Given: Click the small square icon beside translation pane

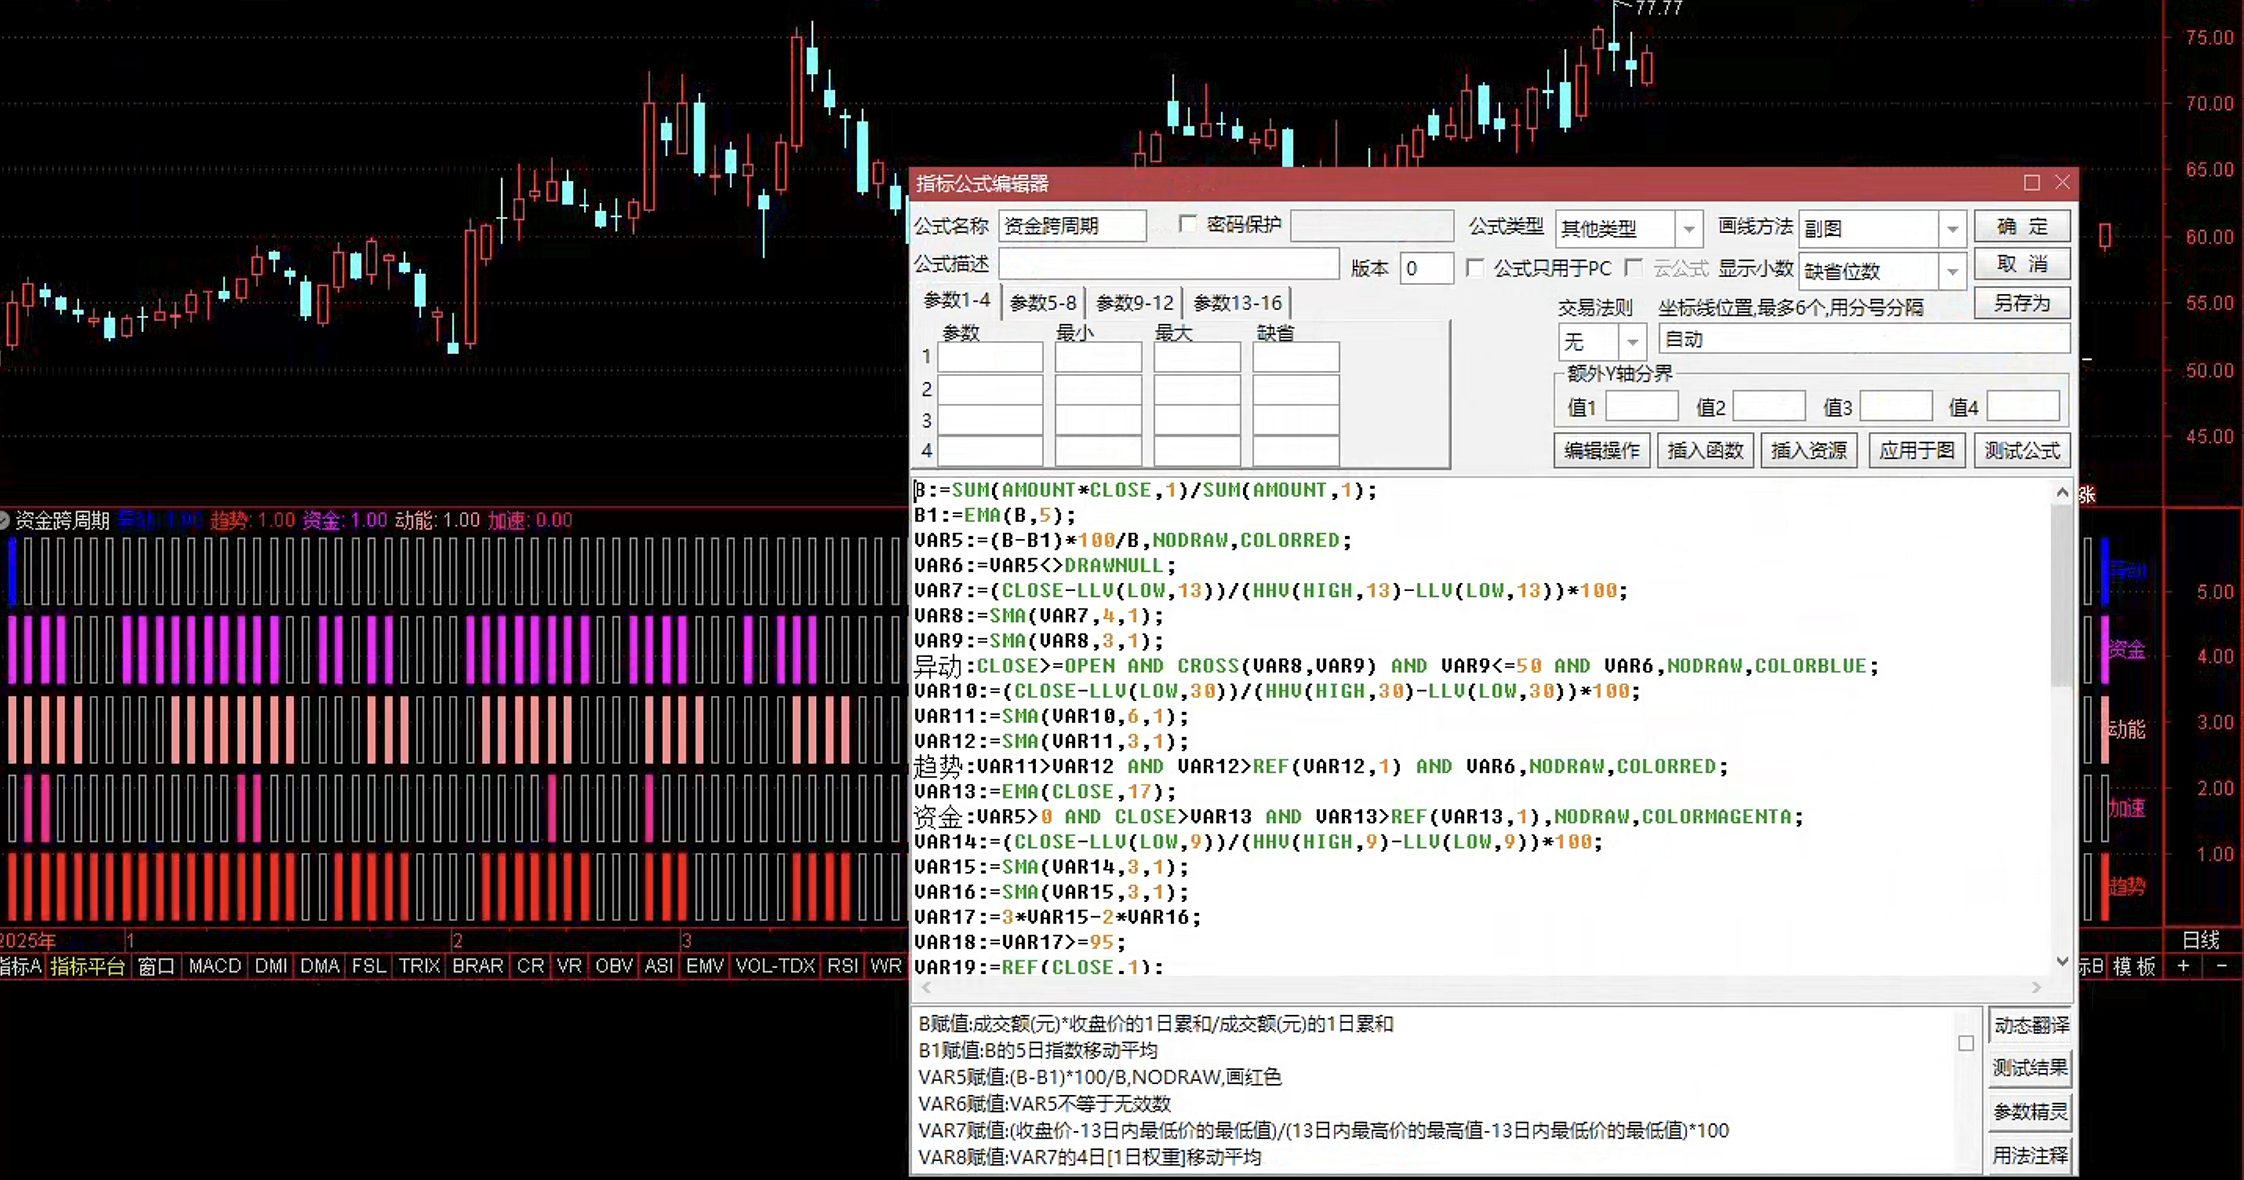Looking at the screenshot, I should (x=1966, y=1043).
